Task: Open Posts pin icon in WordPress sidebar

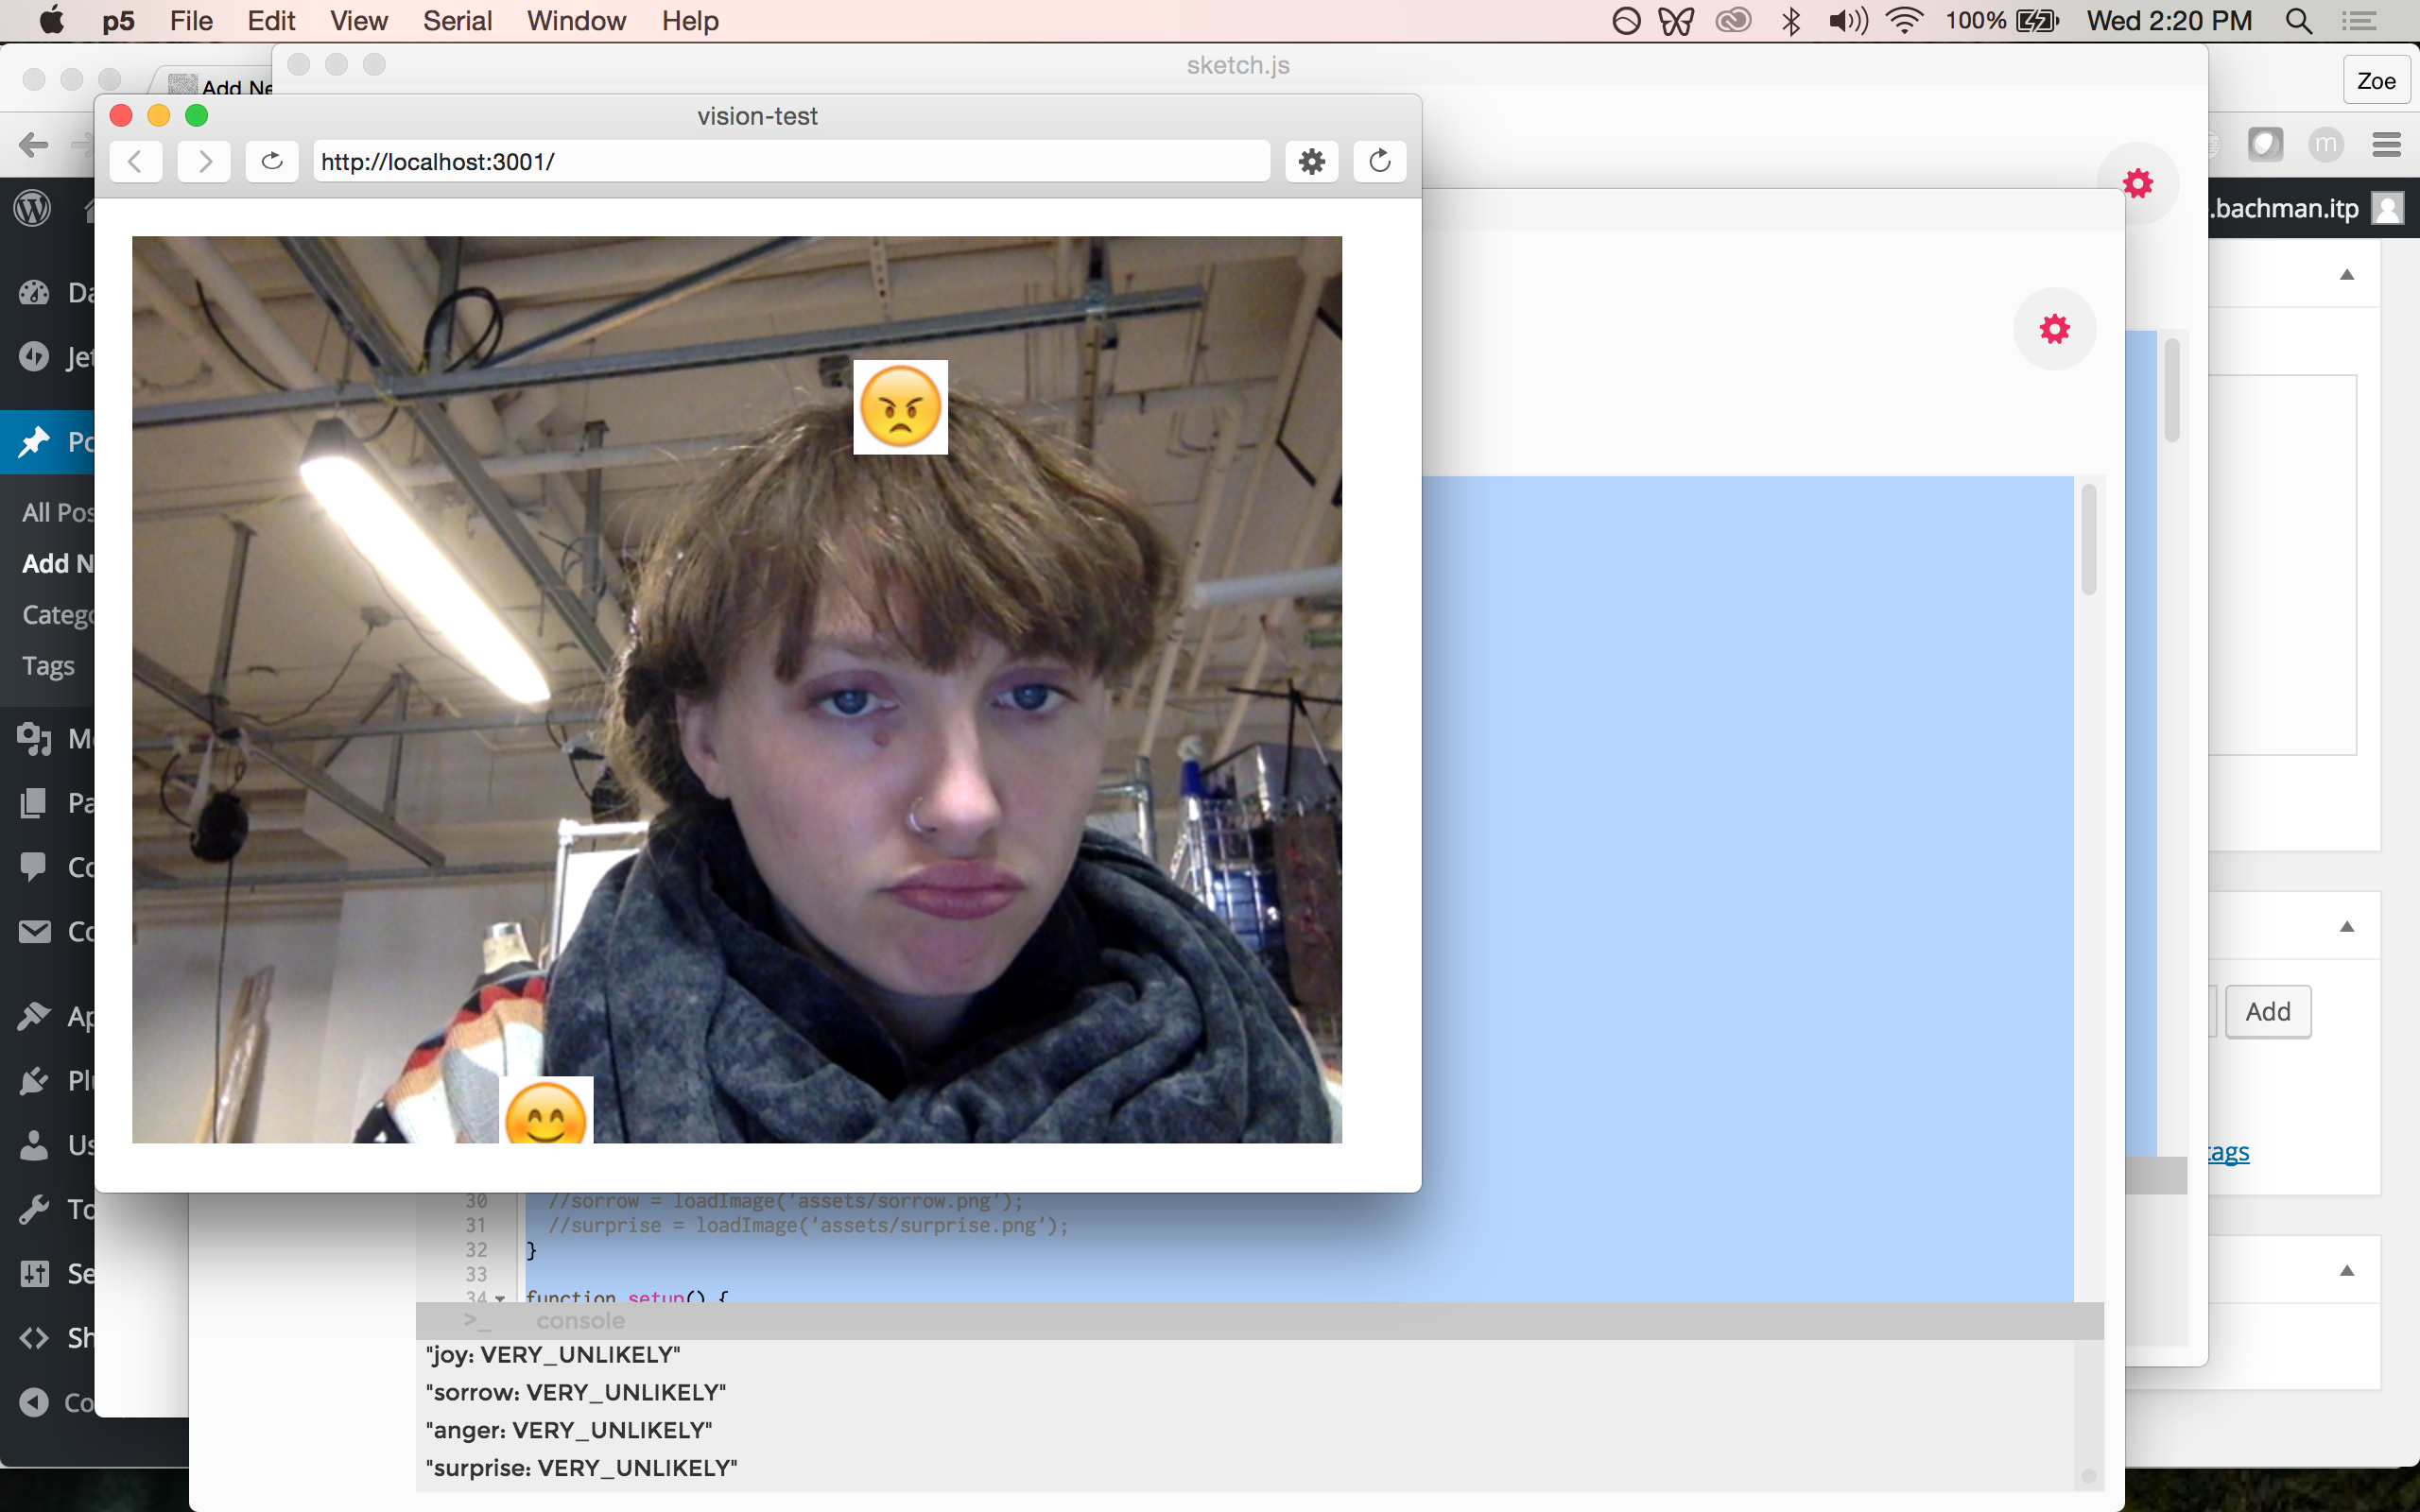Action: coord(34,441)
